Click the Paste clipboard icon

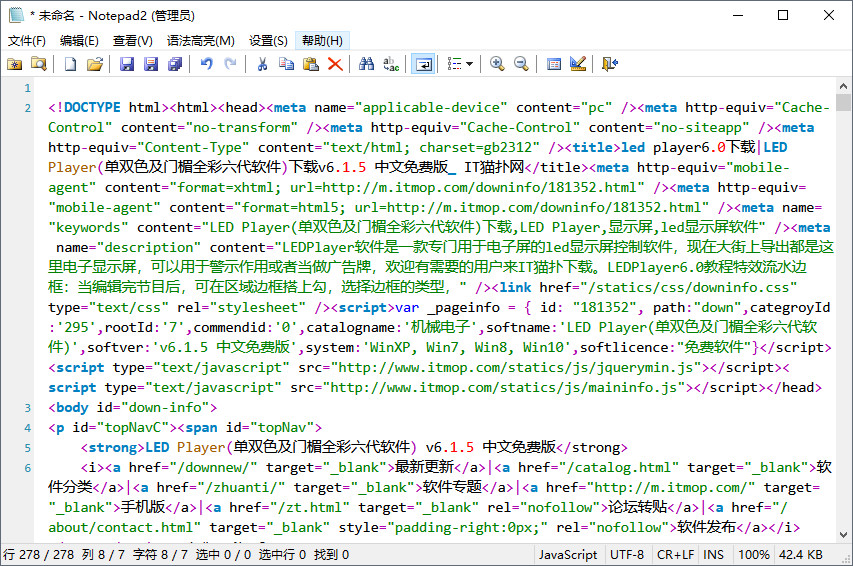coord(311,64)
